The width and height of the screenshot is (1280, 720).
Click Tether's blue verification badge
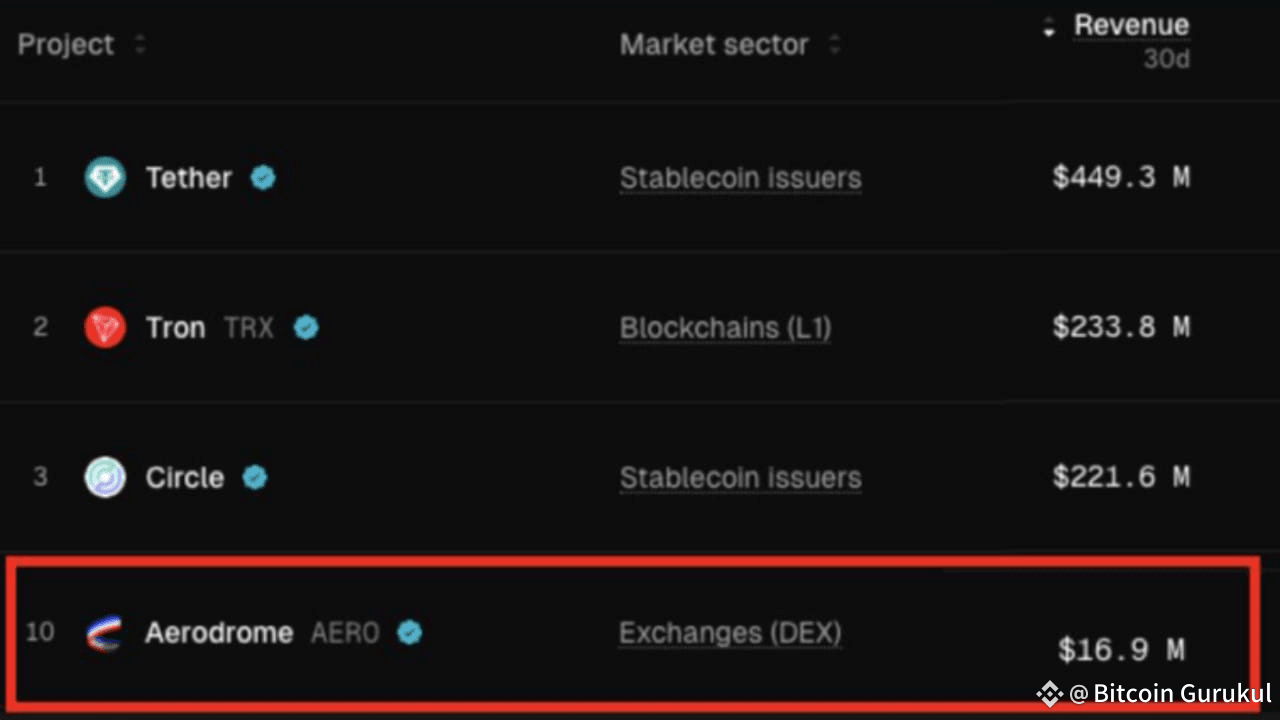click(x=262, y=177)
